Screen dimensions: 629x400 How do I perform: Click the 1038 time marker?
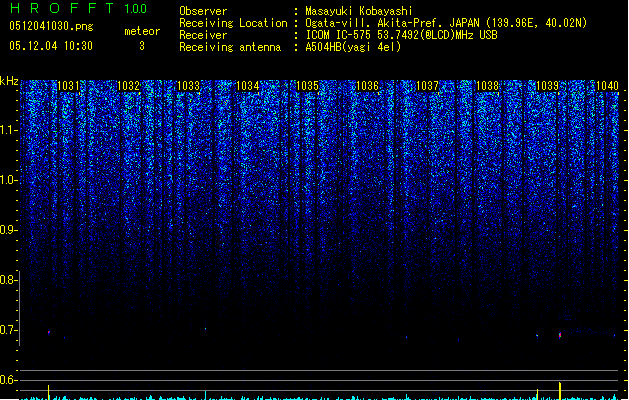point(487,86)
